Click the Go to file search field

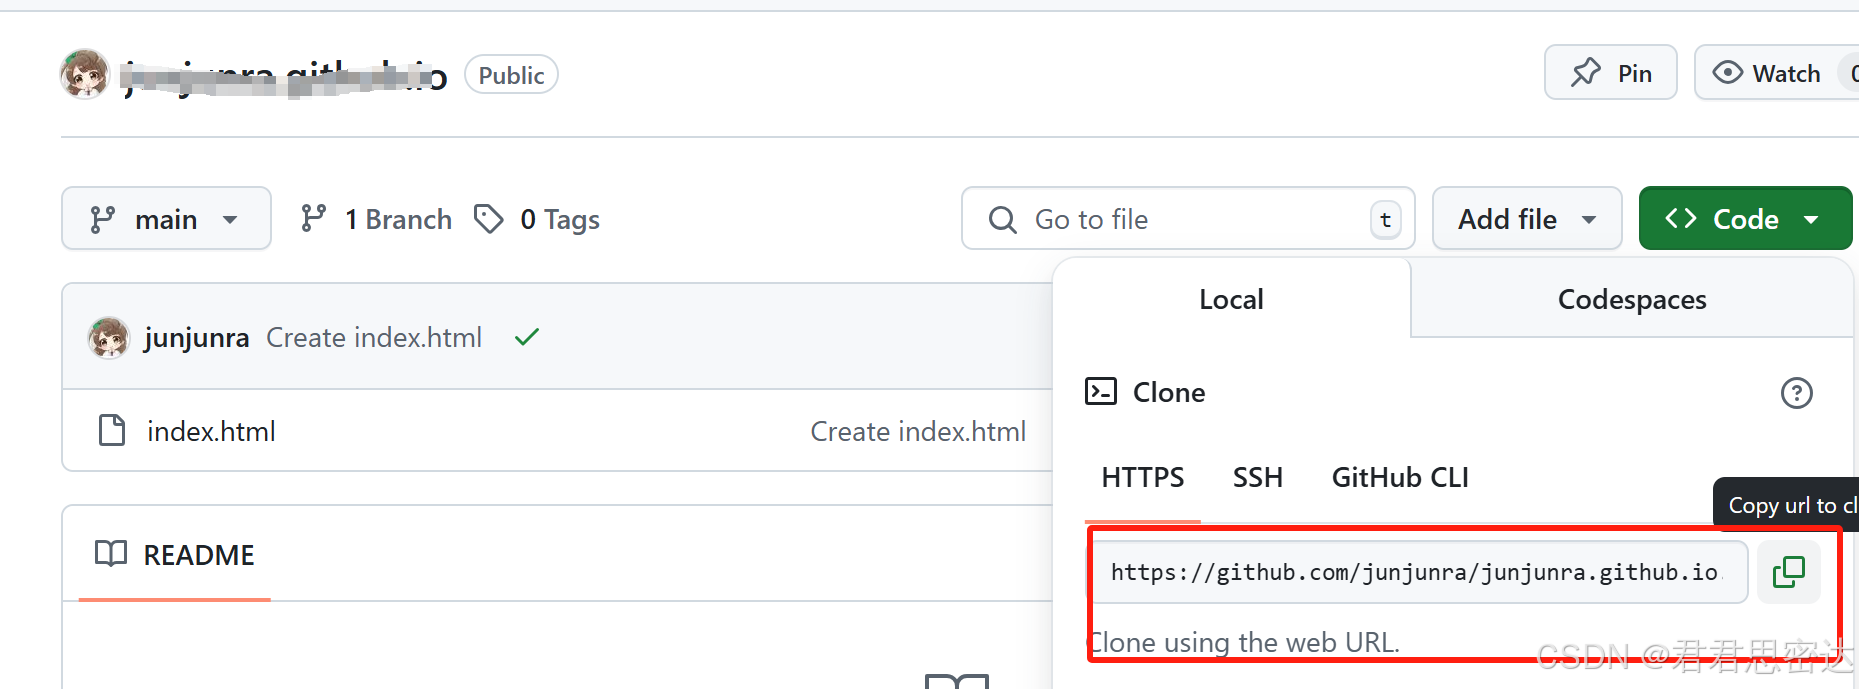pos(1188,218)
